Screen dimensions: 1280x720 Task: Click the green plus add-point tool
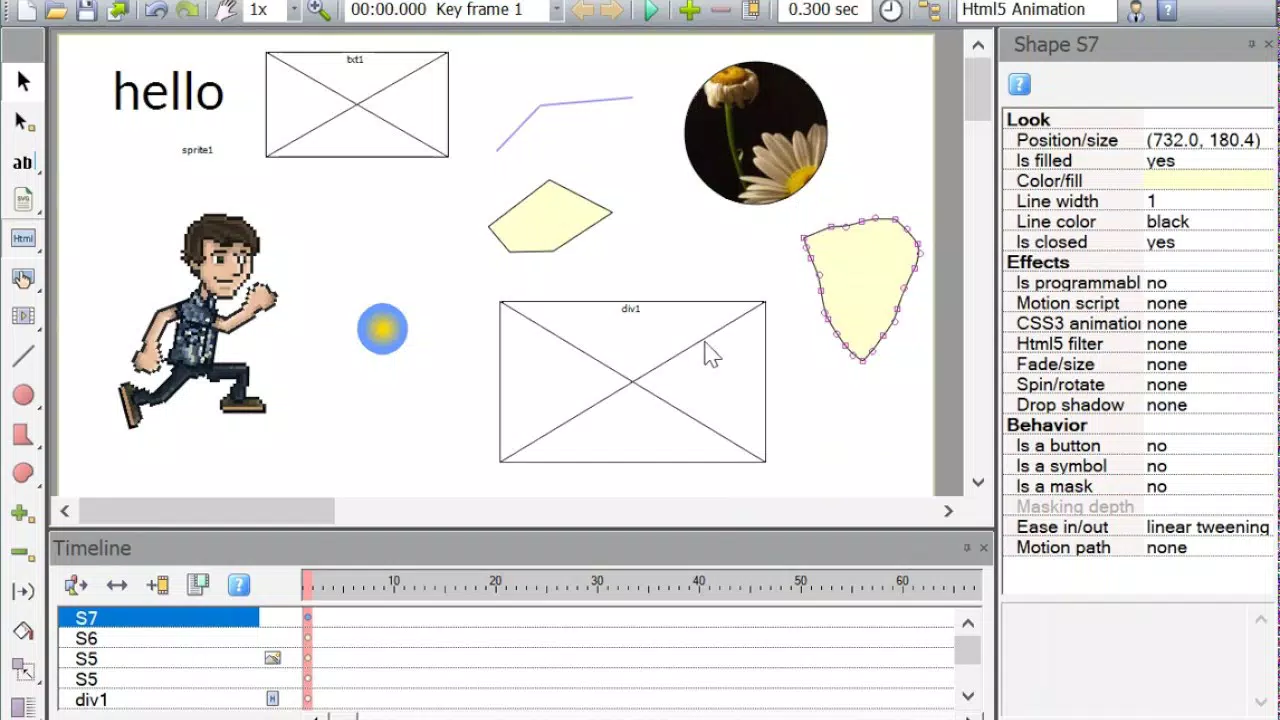tap(23, 513)
